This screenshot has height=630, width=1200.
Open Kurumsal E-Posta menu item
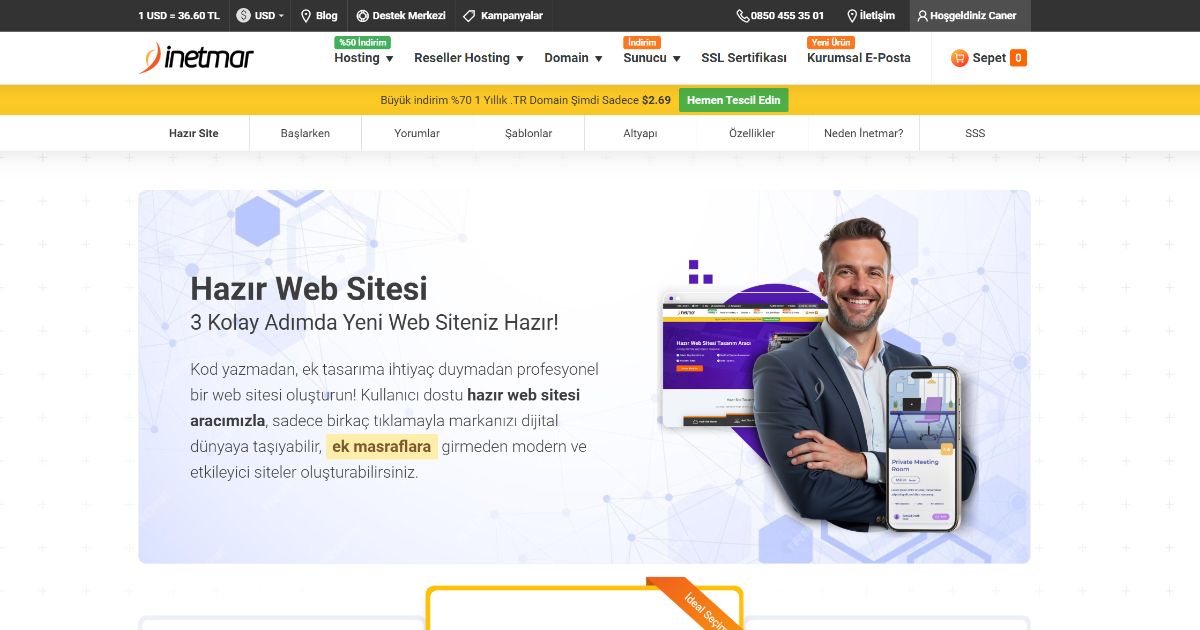tap(859, 58)
